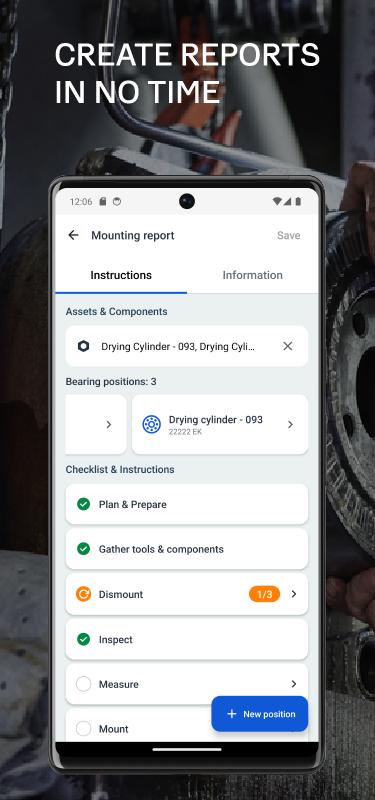375x800 pixels.
Task: Tap the wifi signal icon in status bar
Action: [277, 202]
